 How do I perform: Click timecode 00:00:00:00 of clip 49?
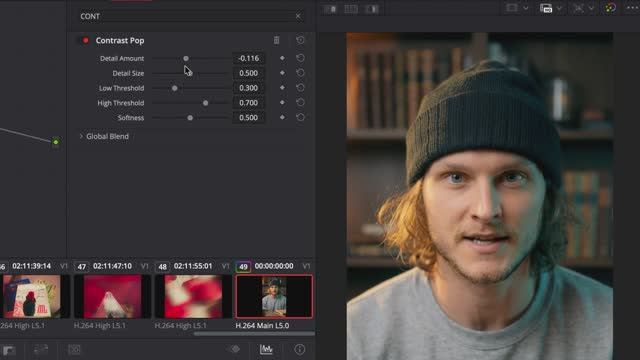point(274,266)
